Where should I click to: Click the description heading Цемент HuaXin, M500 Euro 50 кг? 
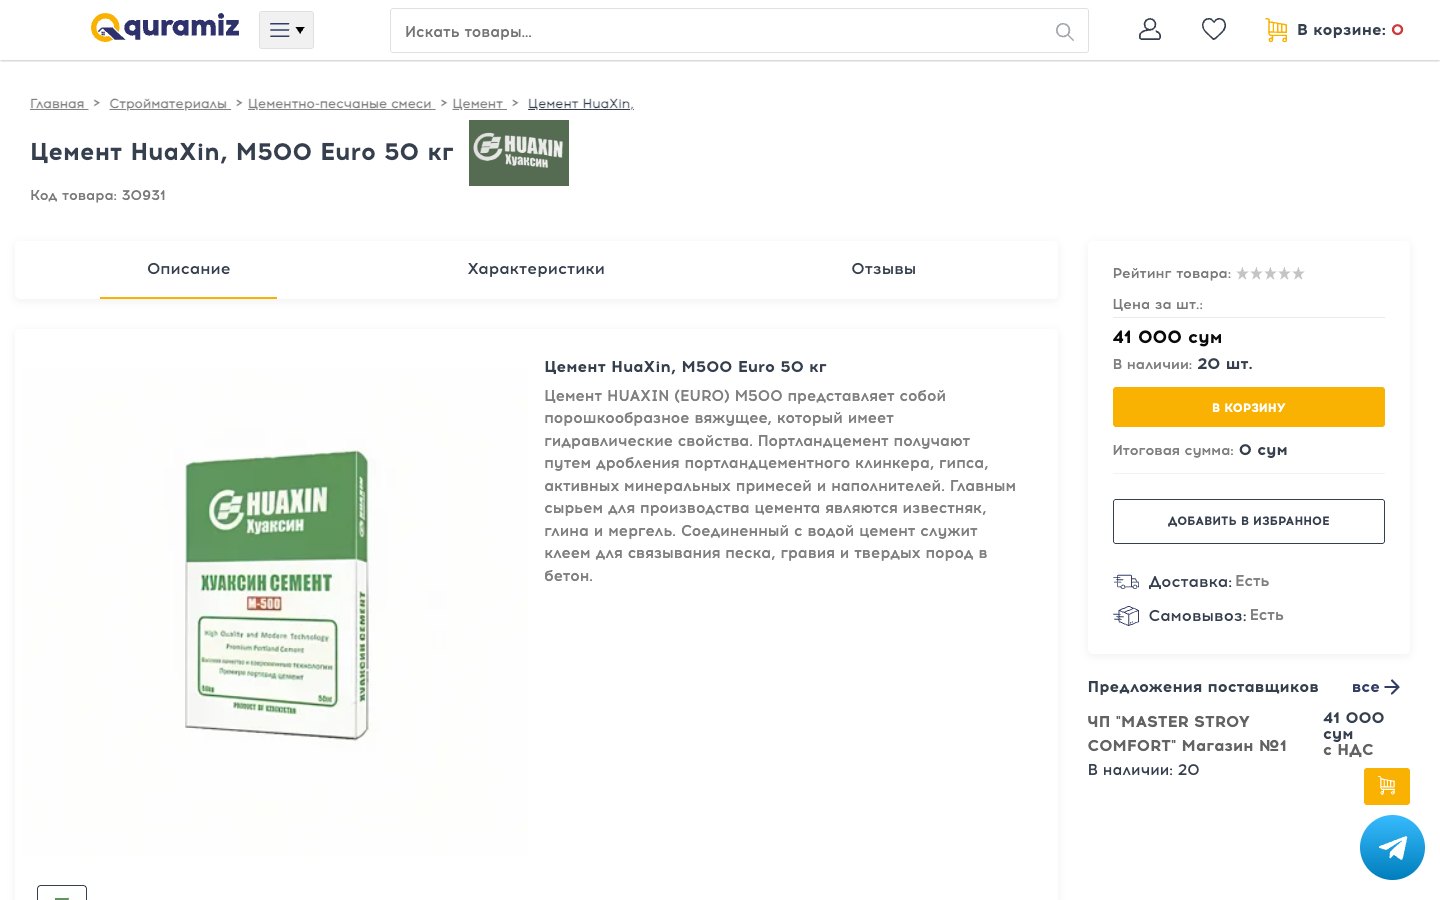(x=685, y=367)
